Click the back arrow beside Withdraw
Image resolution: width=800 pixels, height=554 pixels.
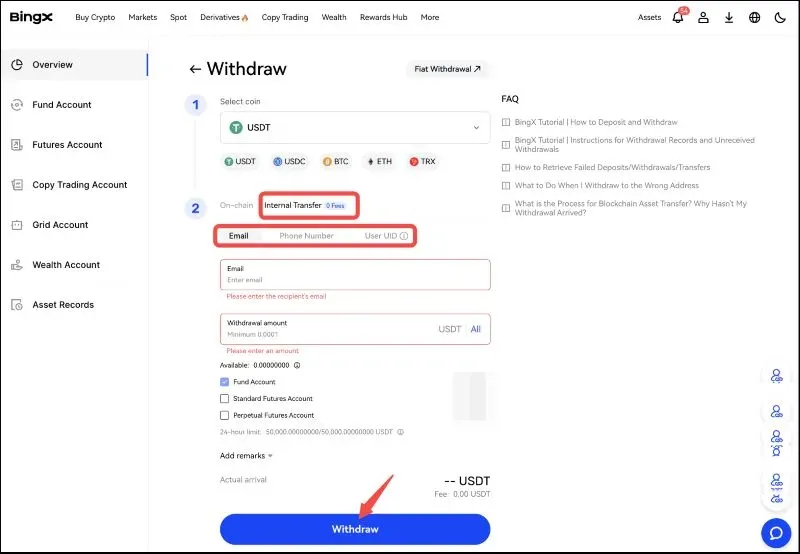tap(195, 69)
